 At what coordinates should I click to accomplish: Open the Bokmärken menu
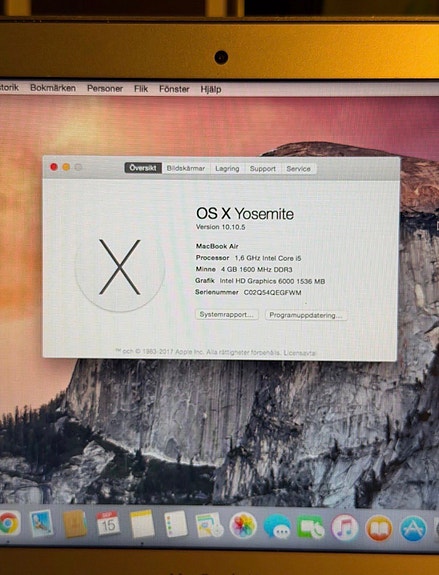53,88
